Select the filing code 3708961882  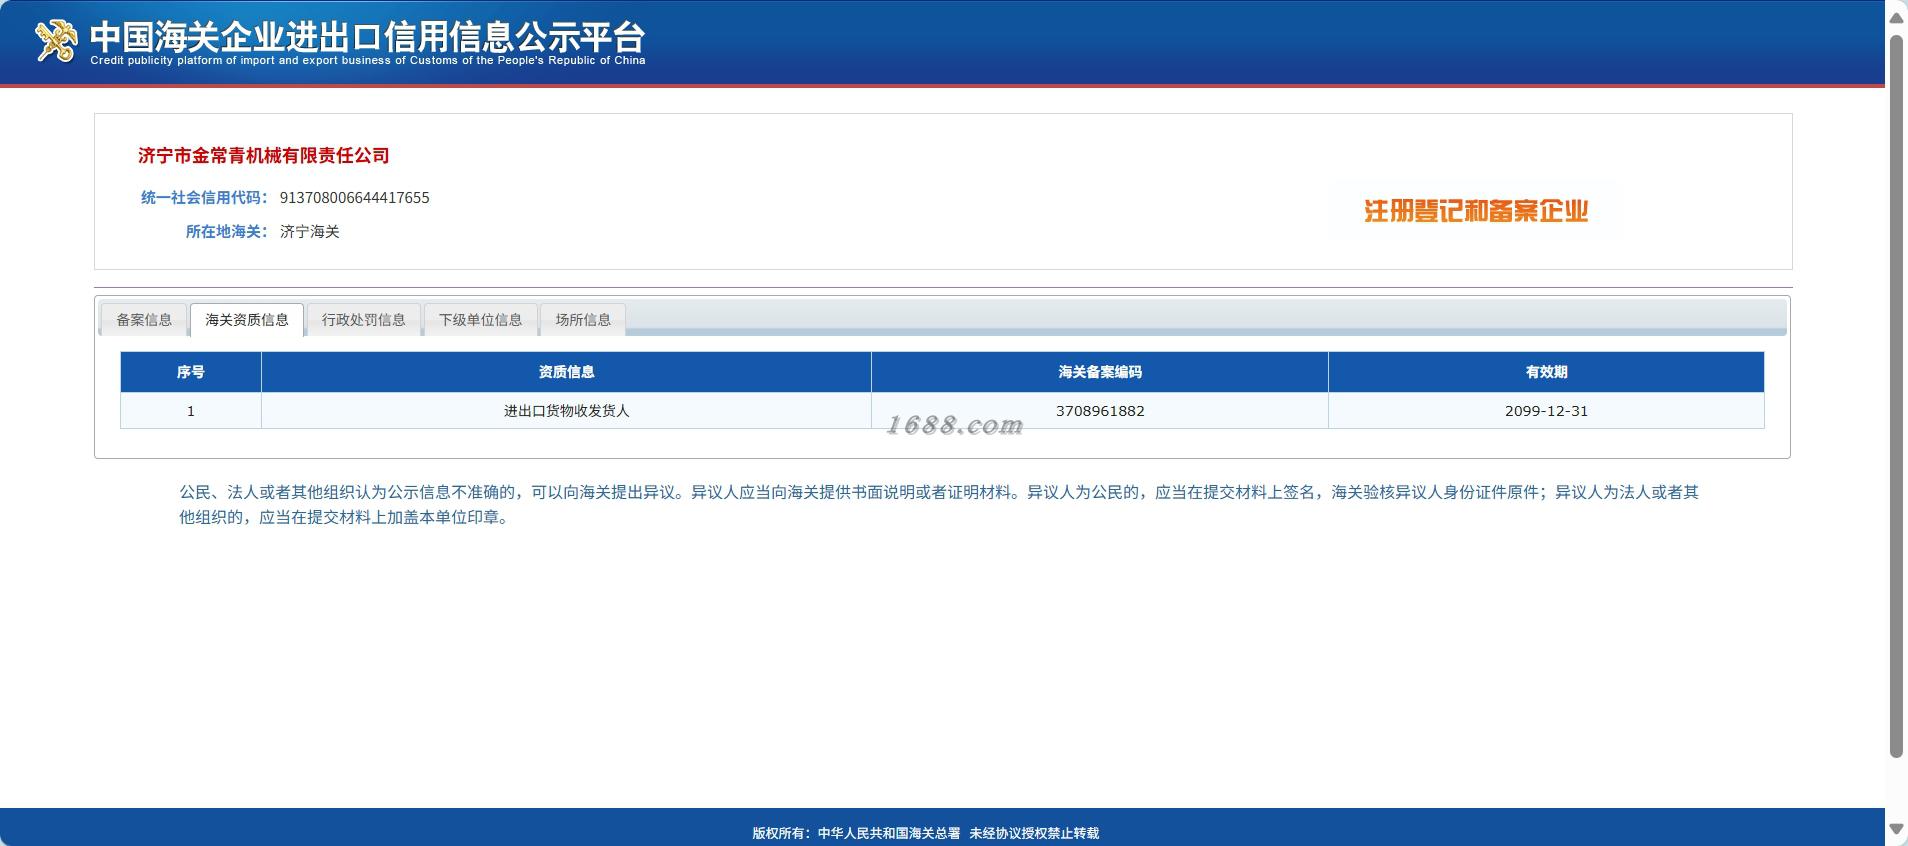click(x=1100, y=411)
